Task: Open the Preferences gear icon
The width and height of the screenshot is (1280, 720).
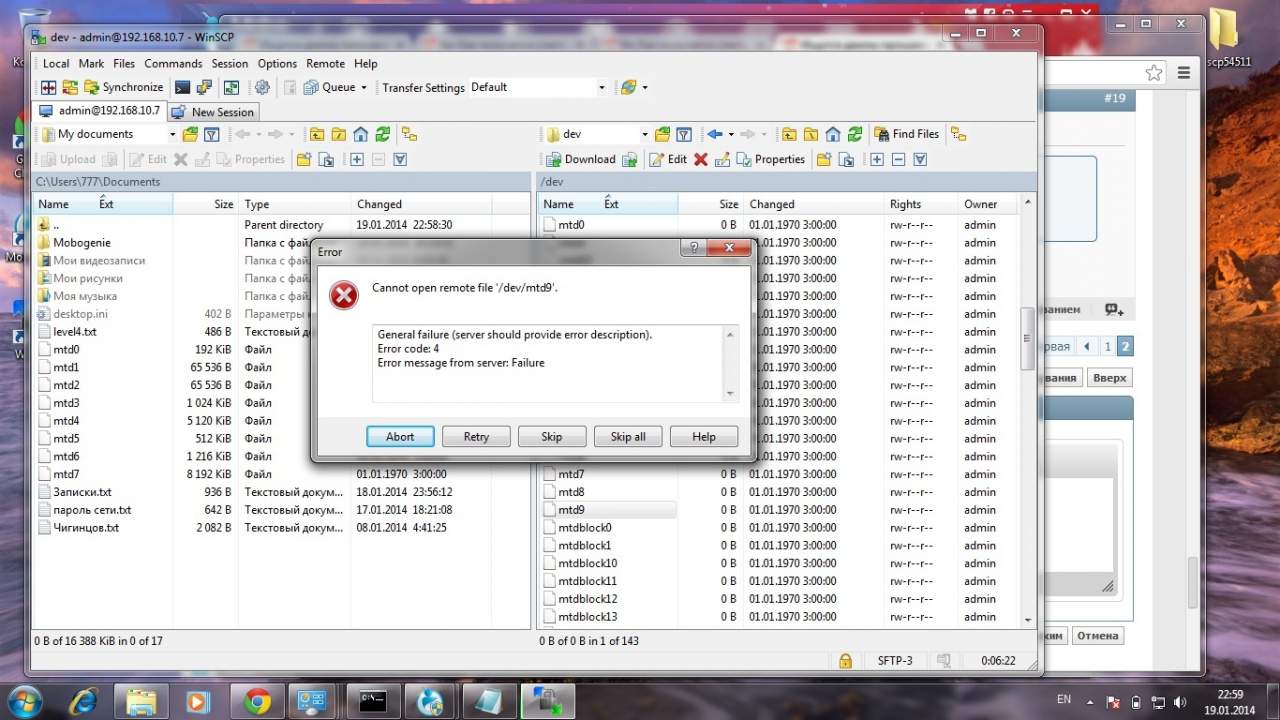Action: pyautogui.click(x=263, y=88)
